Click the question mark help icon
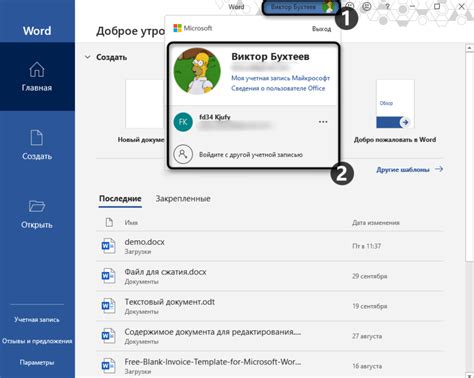Viewport: 474px width, 378px height. point(387,6)
